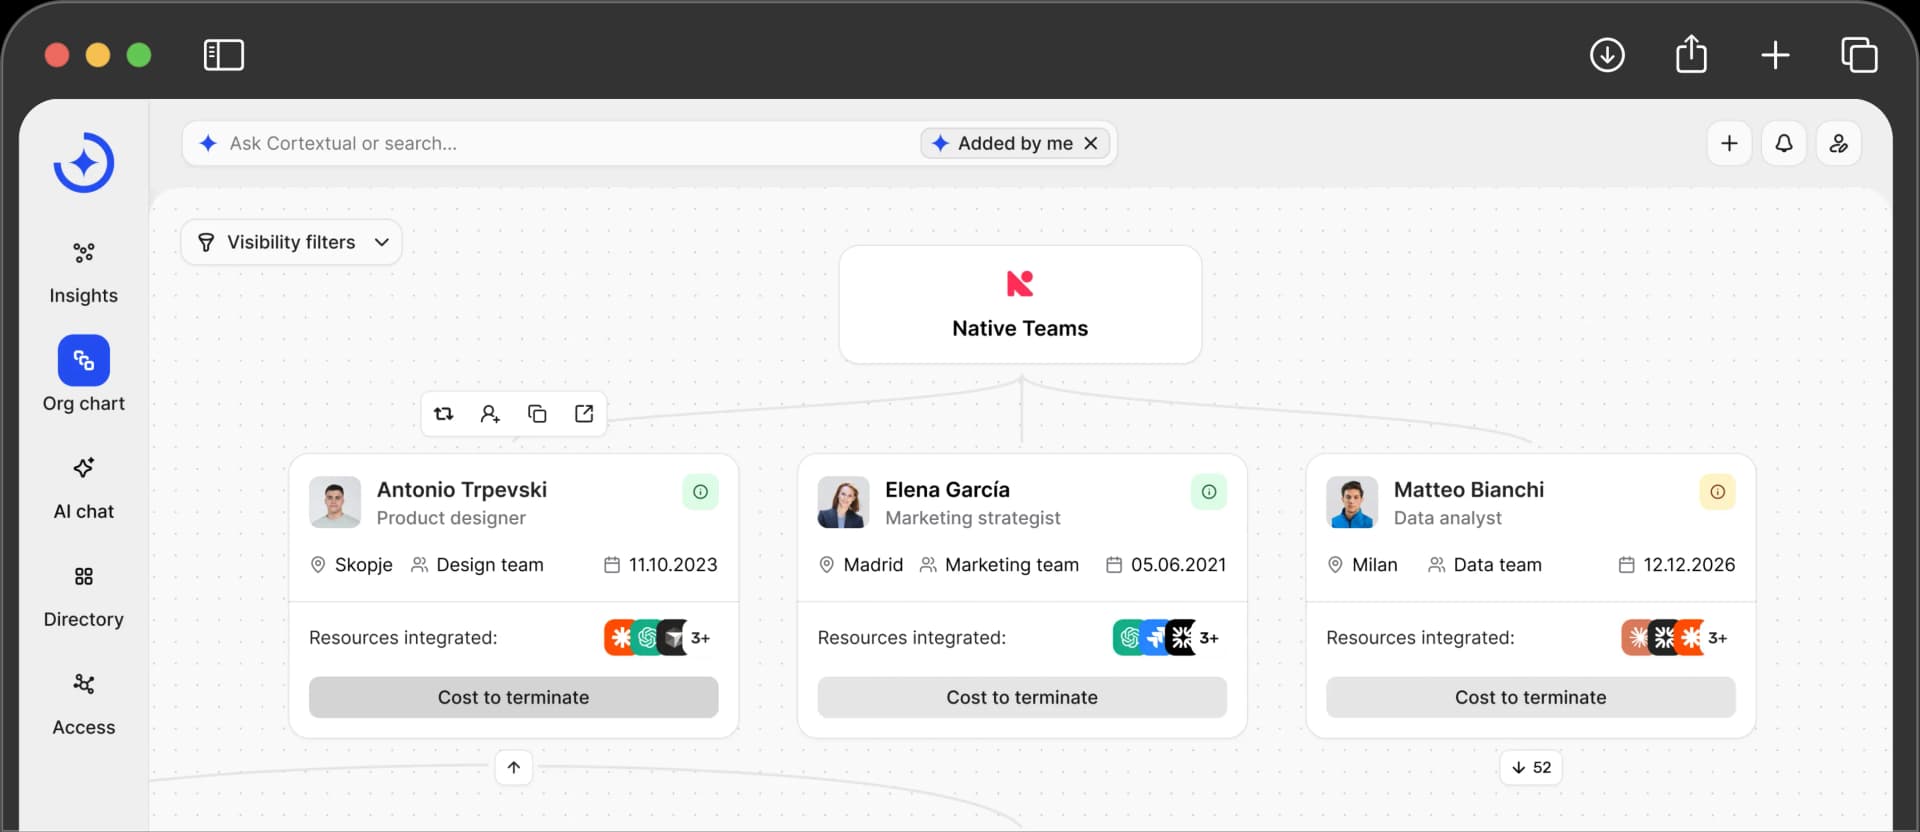Click Milan location on Matteo's card
The width and height of the screenshot is (1920, 832).
point(1362,565)
